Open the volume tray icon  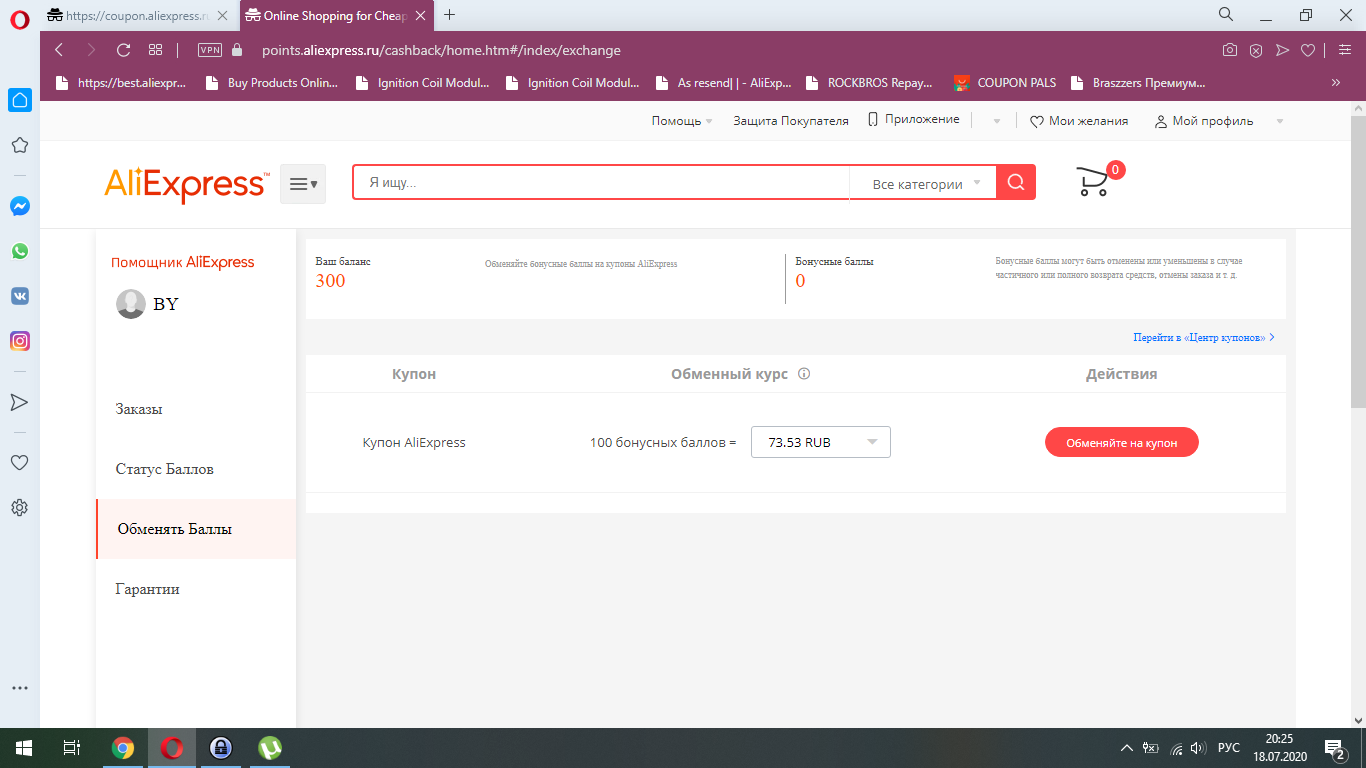[x=1199, y=748]
